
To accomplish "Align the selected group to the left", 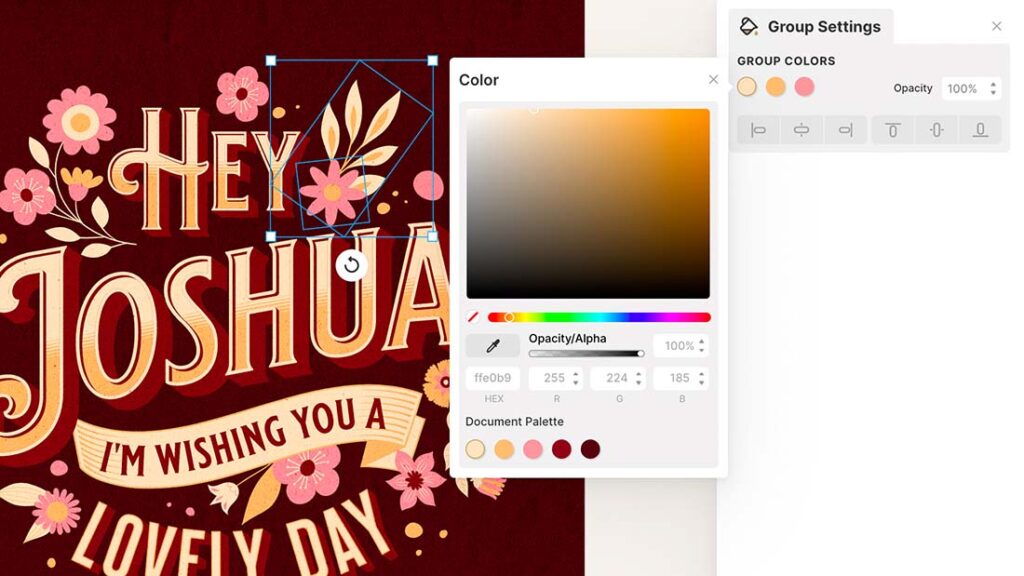I will click(757, 129).
